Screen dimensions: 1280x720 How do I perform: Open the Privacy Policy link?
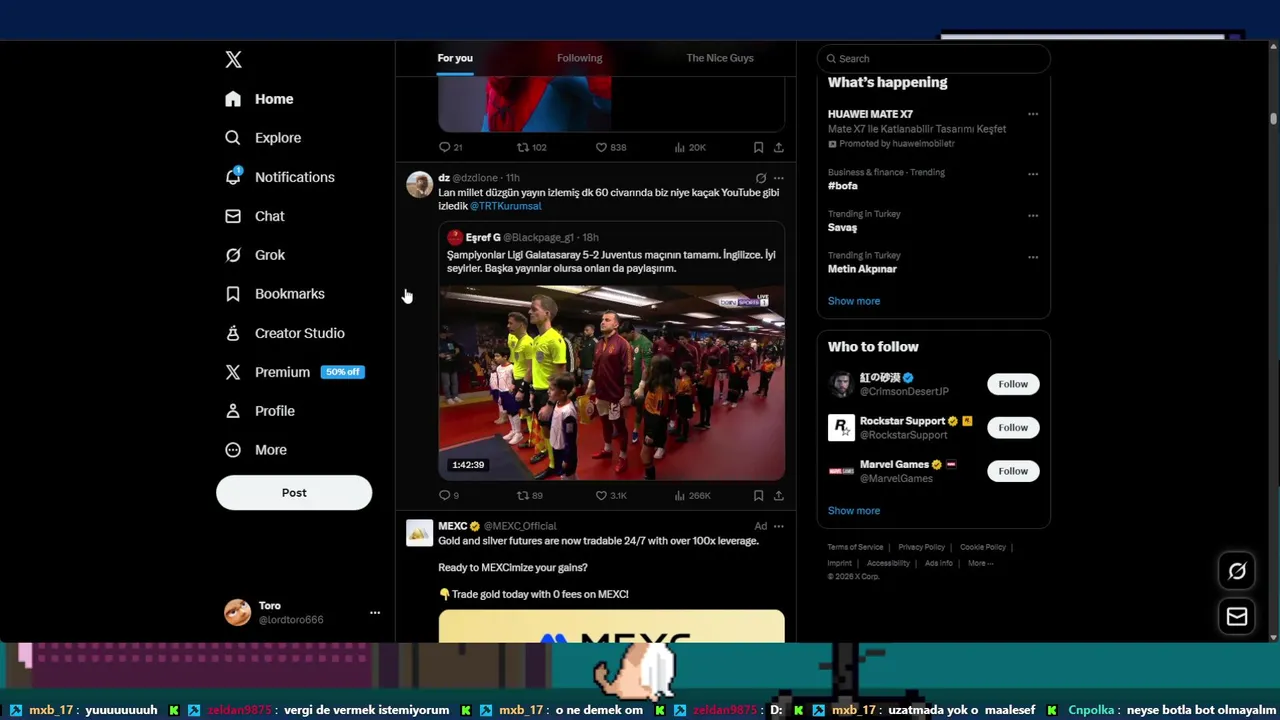coord(921,547)
